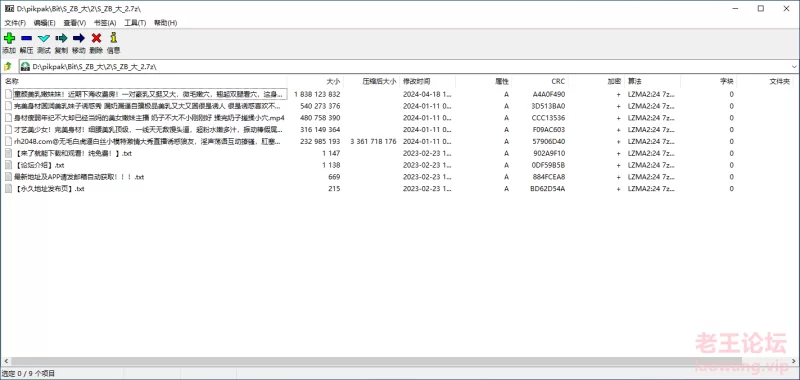The height and width of the screenshot is (380, 800).
Task: Click the yellow 信息 (Info) icon
Action: 113,38
